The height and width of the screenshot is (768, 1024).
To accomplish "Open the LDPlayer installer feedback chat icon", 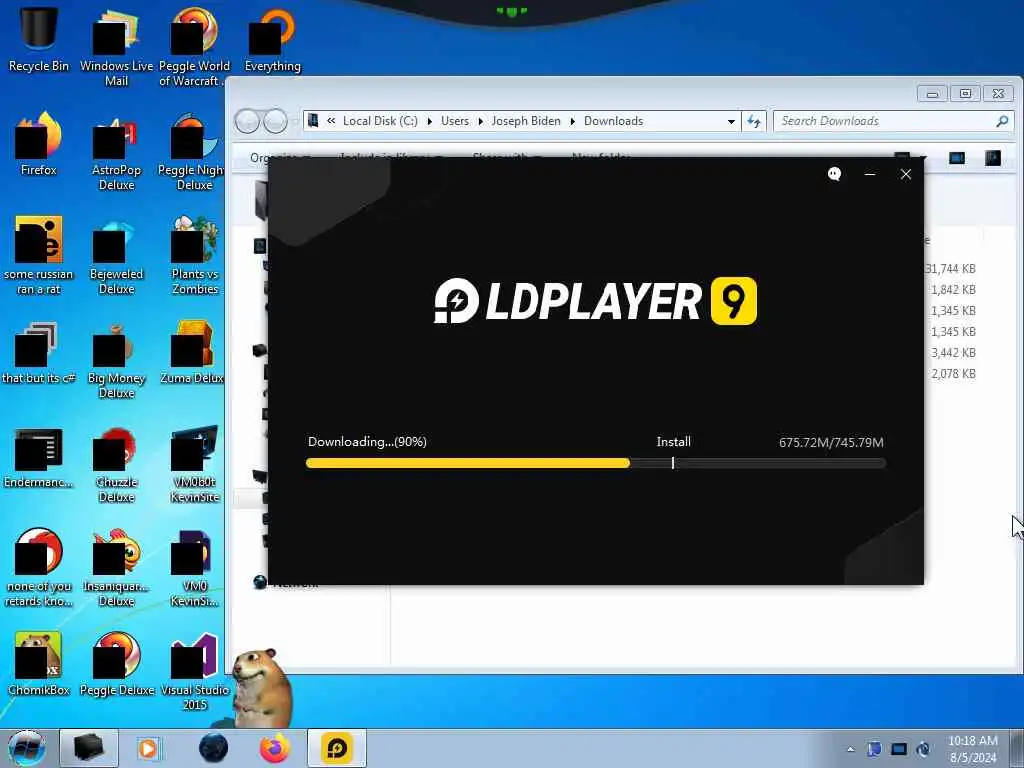I will pos(834,174).
